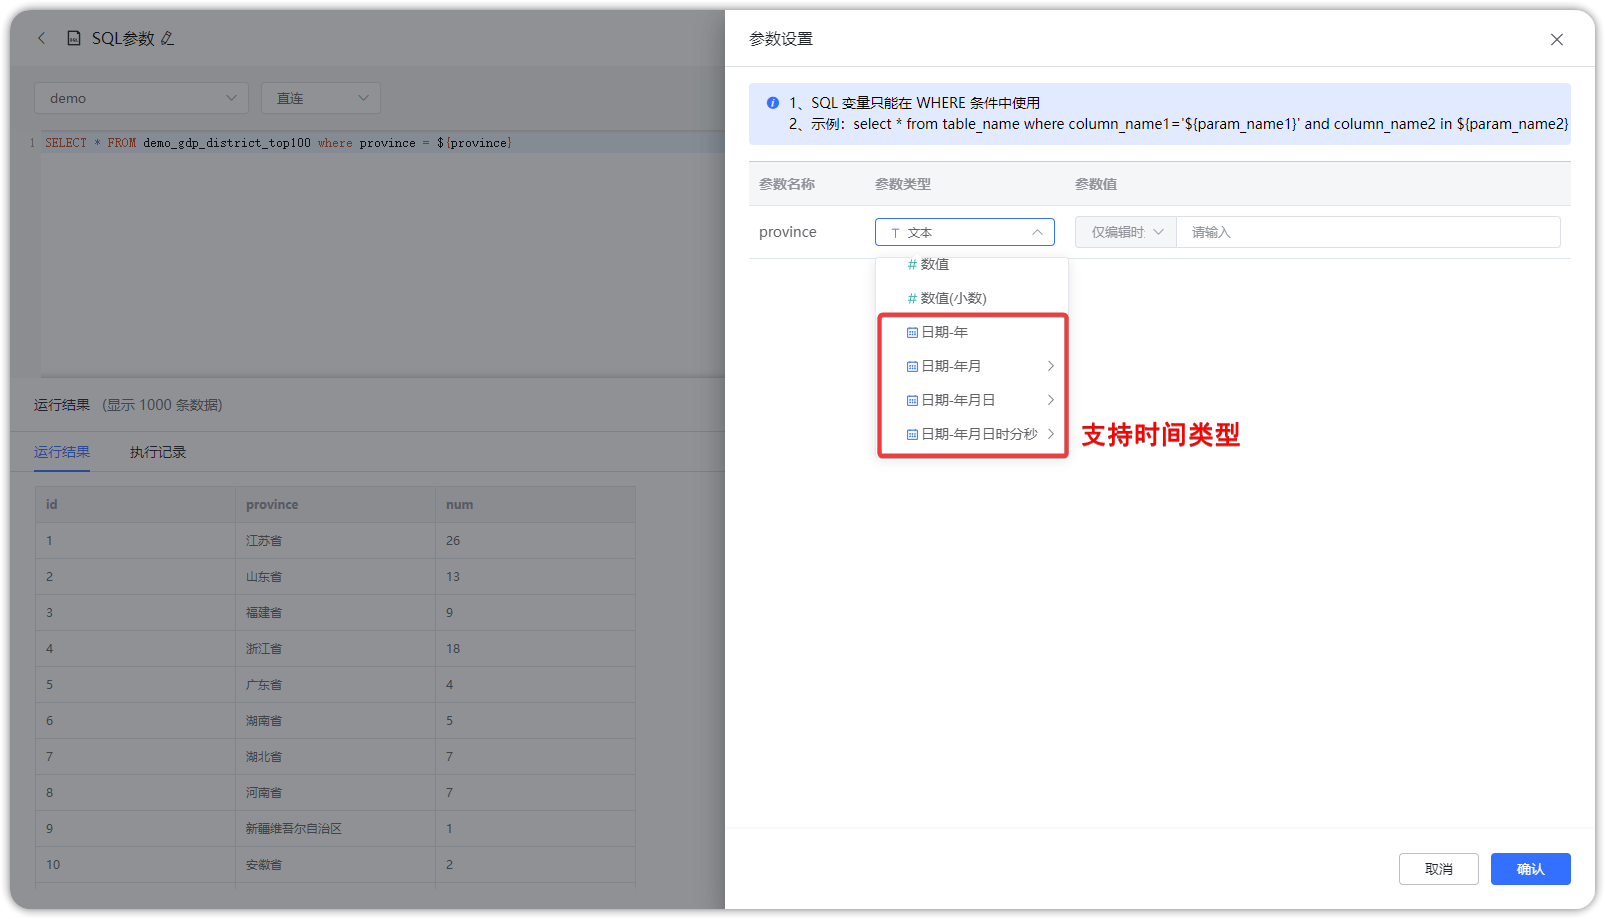Click the 请输入 parameter value field
The height and width of the screenshot is (919, 1605).
1368,232
